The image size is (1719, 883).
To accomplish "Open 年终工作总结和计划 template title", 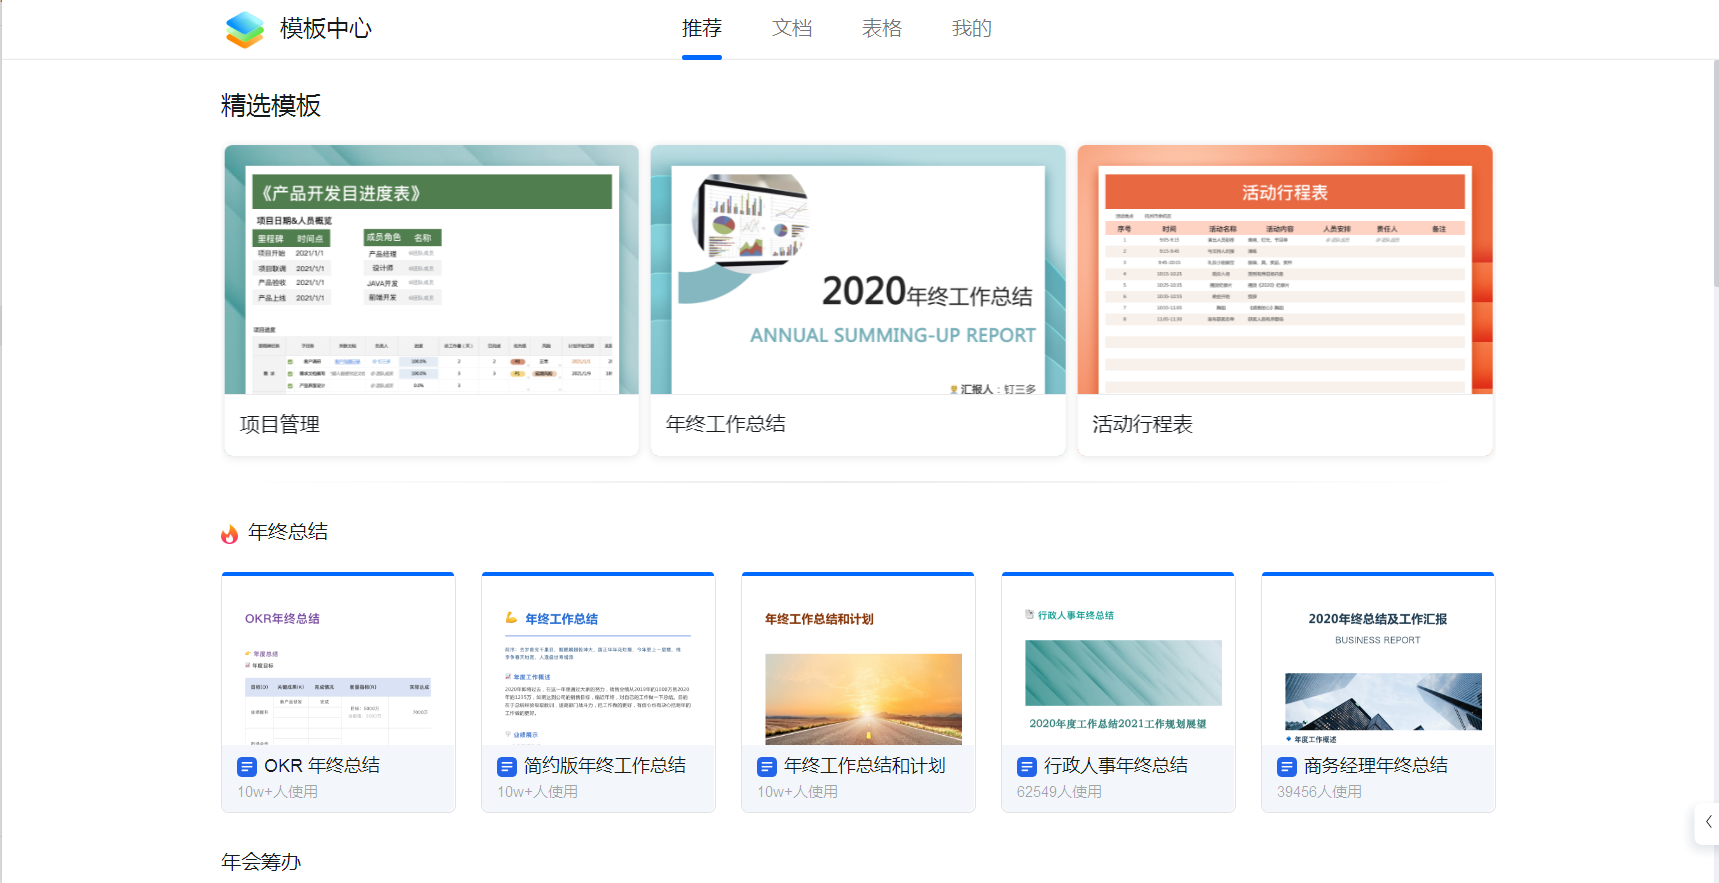I will [x=865, y=765].
